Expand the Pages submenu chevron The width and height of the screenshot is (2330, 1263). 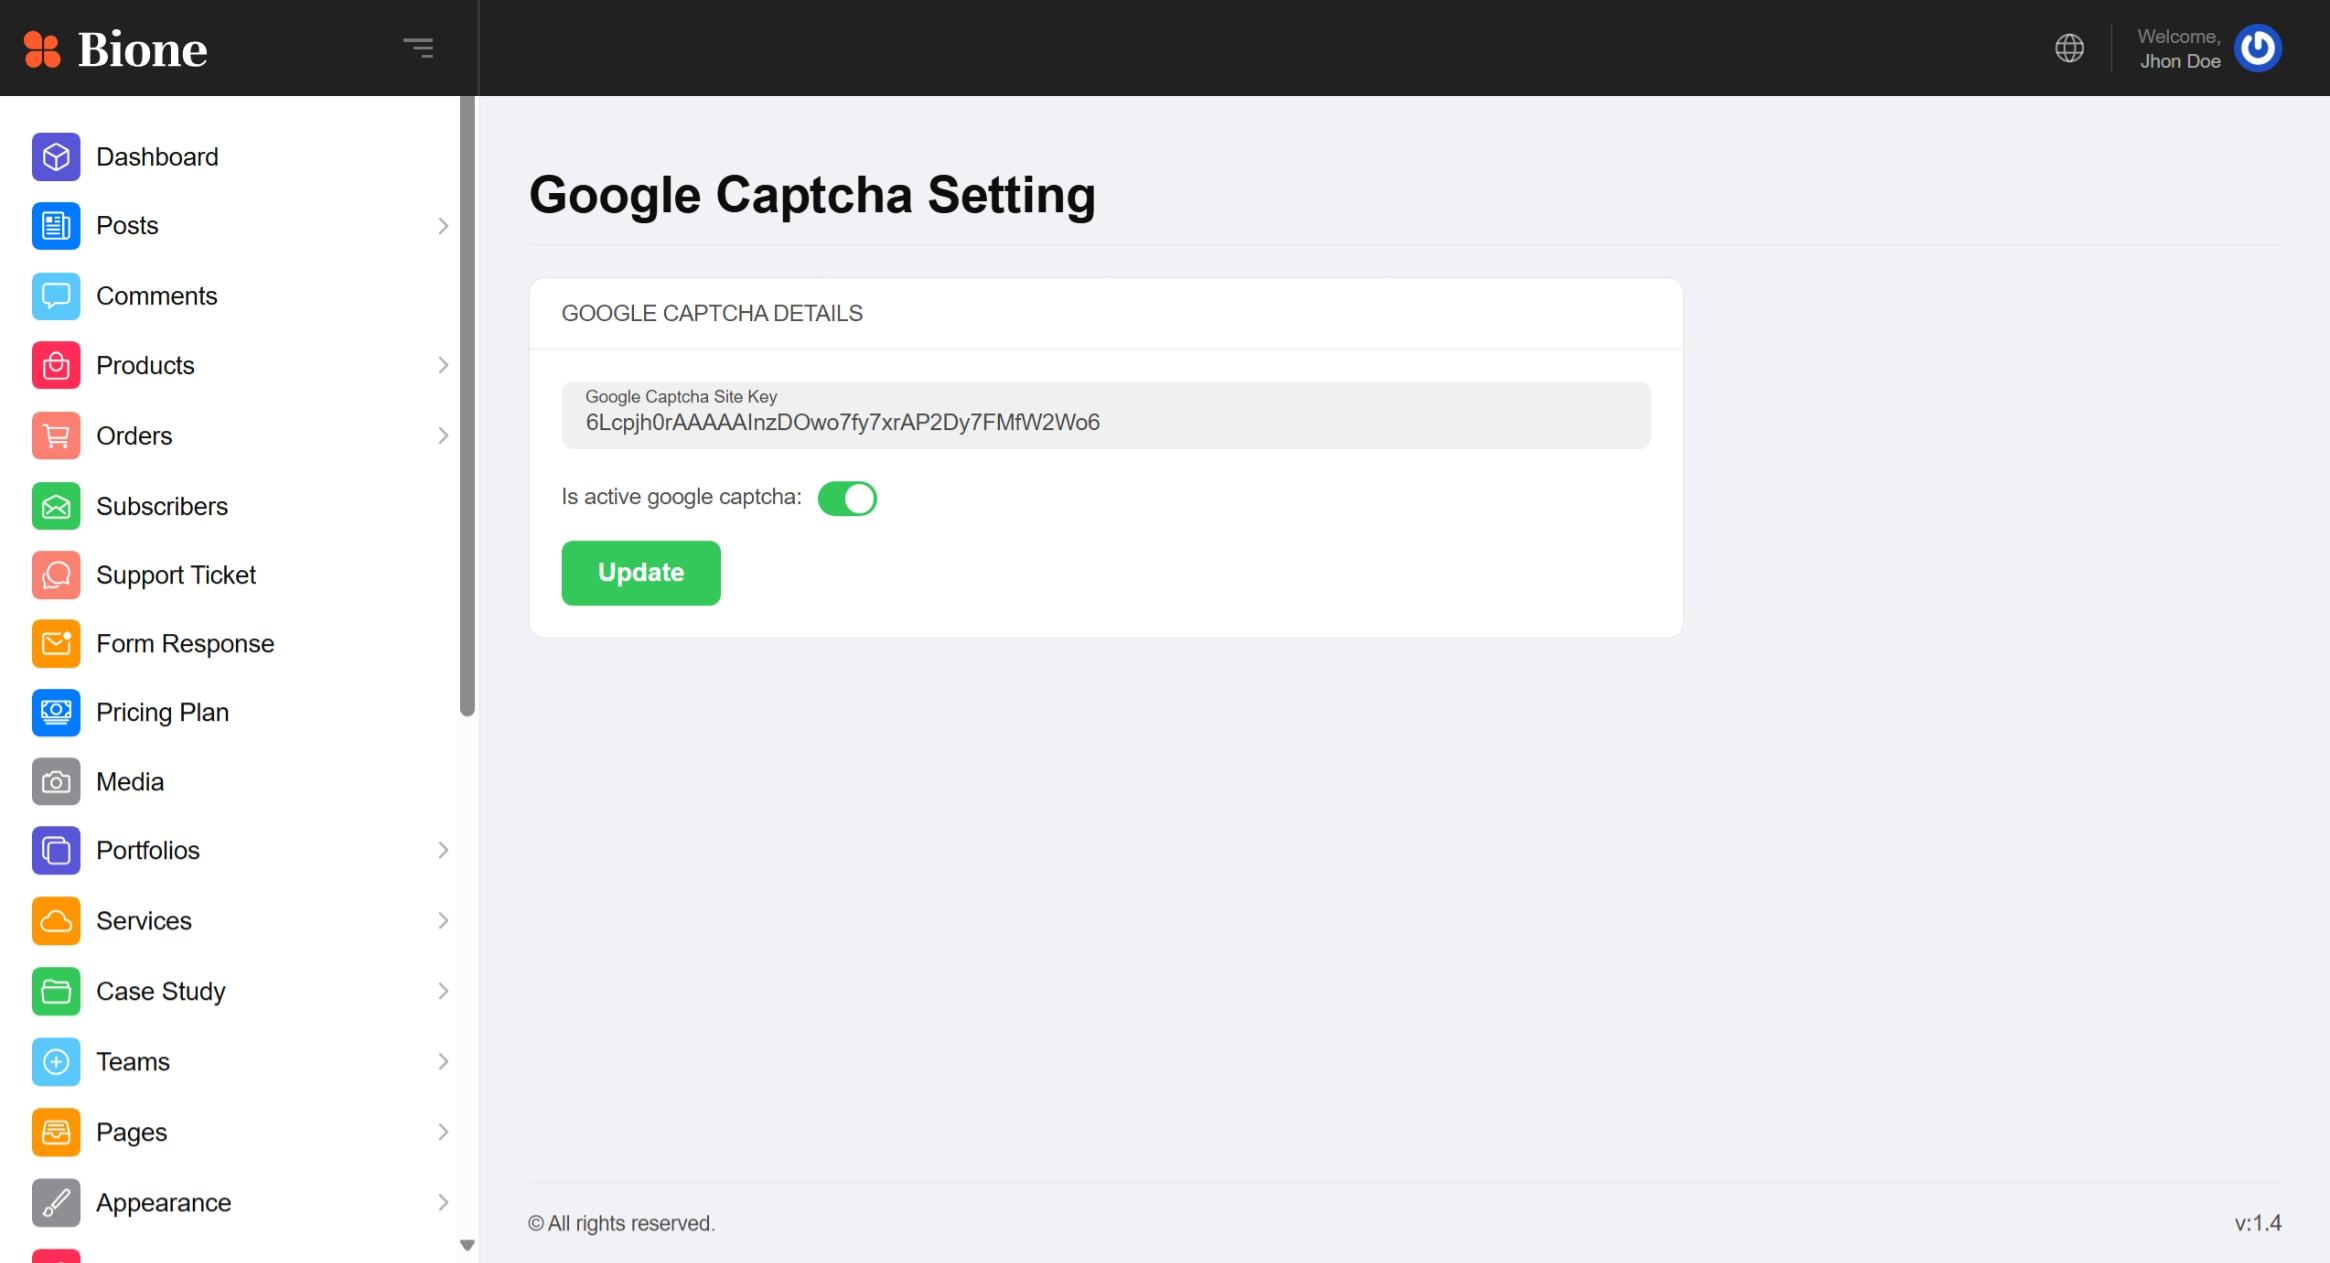tap(443, 1132)
